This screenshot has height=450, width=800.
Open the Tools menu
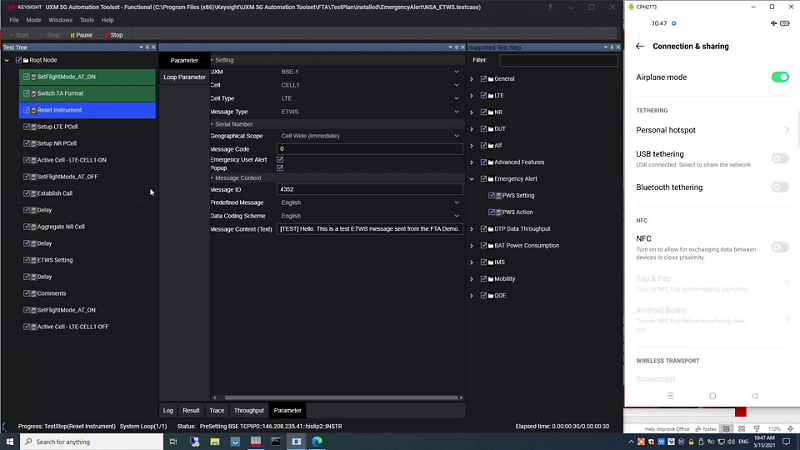pyautogui.click(x=87, y=20)
